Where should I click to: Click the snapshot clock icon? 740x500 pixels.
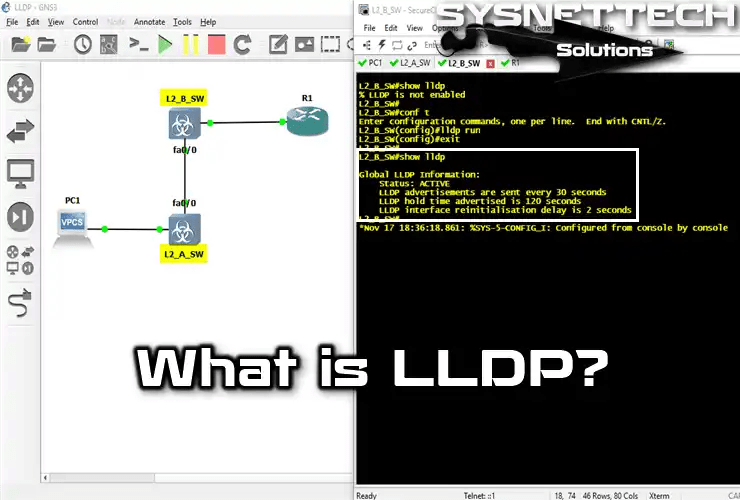click(x=83, y=45)
